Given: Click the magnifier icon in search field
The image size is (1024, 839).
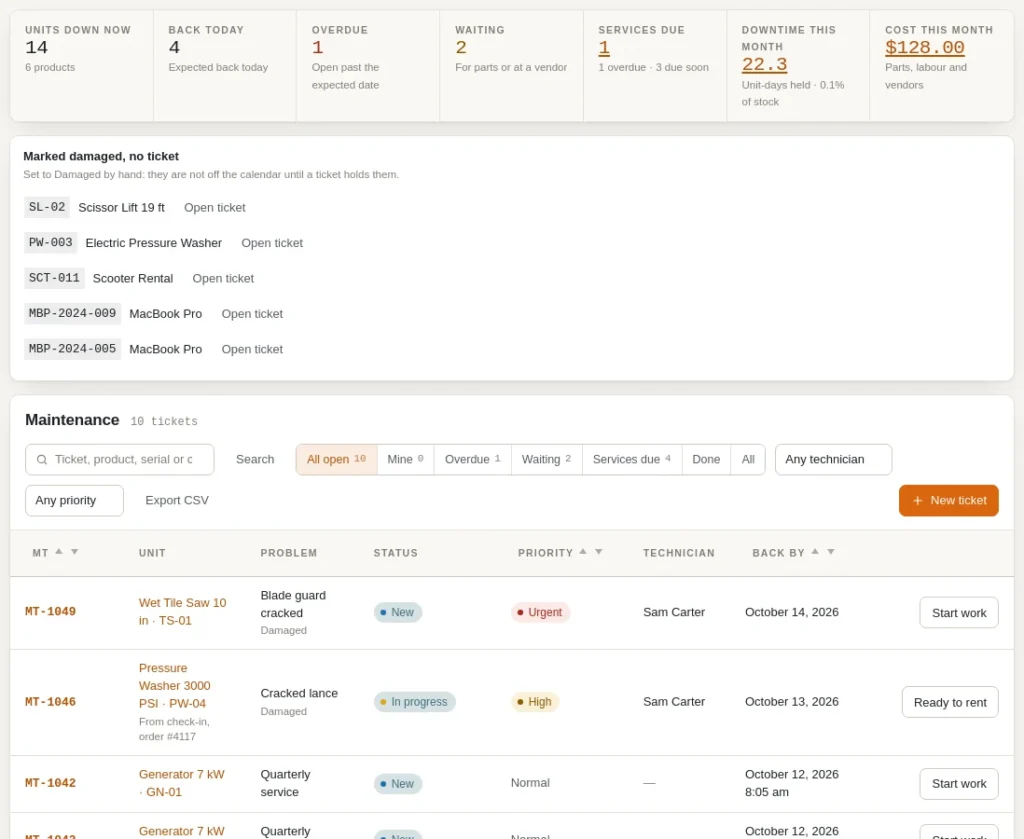Looking at the screenshot, I should [42, 460].
